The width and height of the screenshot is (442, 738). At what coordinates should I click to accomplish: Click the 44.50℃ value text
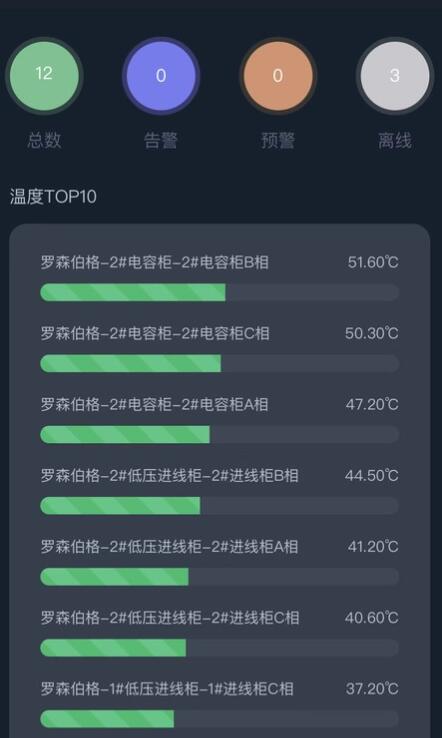pos(371,475)
